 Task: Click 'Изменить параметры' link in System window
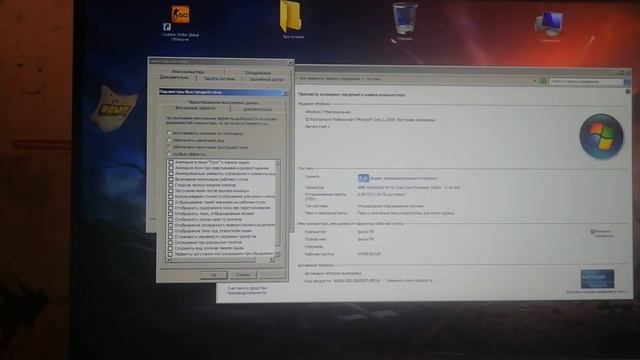[602, 233]
